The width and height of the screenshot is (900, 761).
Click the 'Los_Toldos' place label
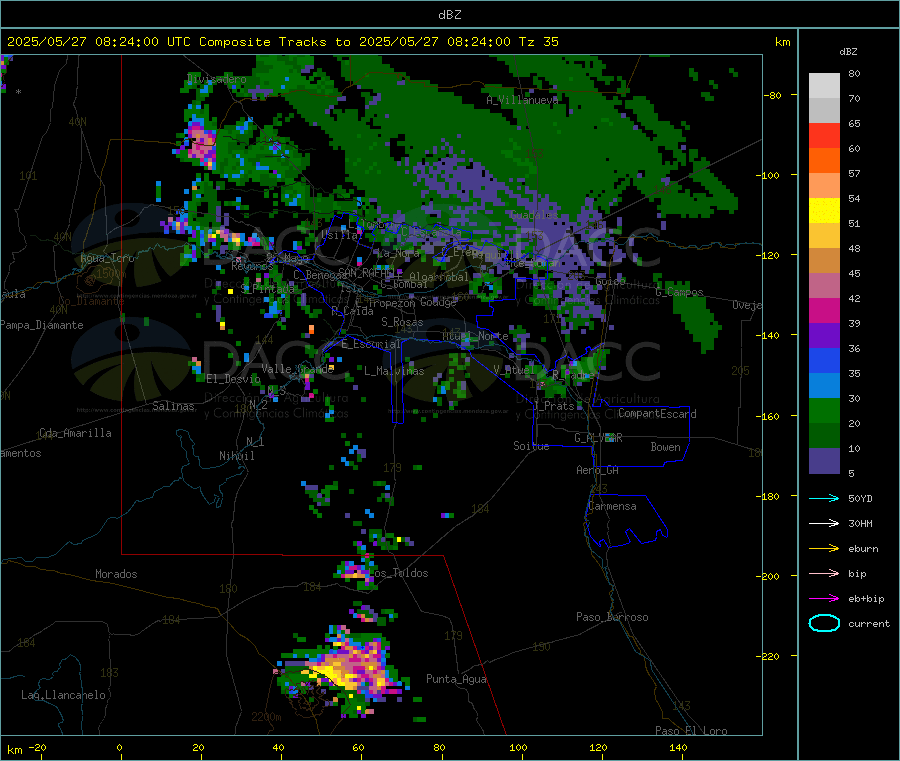click(398, 573)
